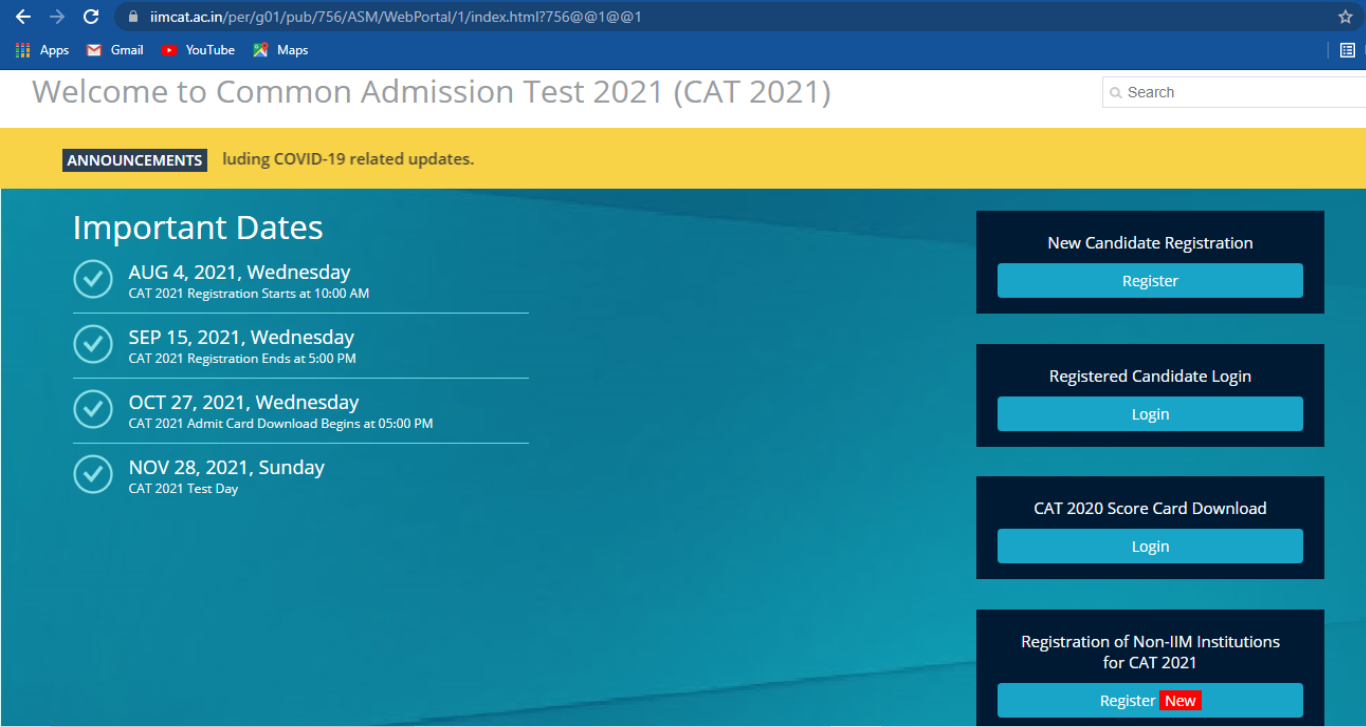Click the 'CAT 2021 Test Day' text
Image resolution: width=1366 pixels, height=727 pixels.
(x=183, y=489)
